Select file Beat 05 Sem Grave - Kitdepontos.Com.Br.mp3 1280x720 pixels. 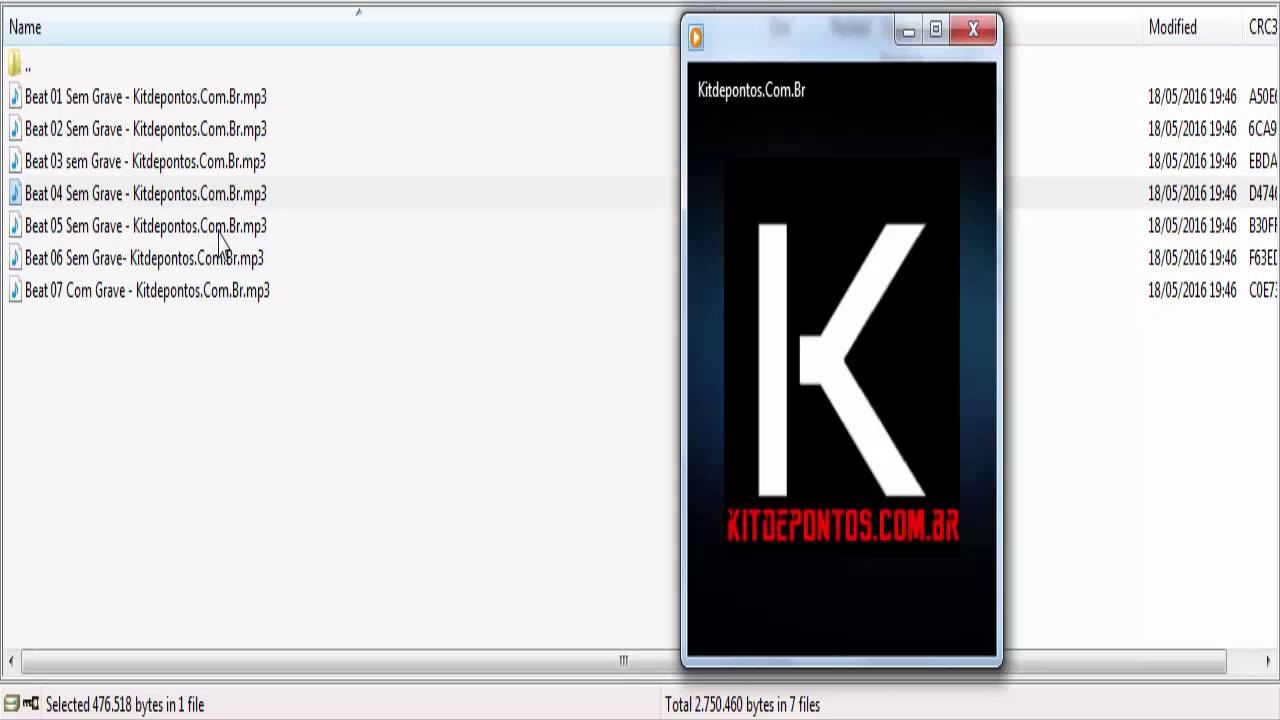pyautogui.click(x=146, y=226)
